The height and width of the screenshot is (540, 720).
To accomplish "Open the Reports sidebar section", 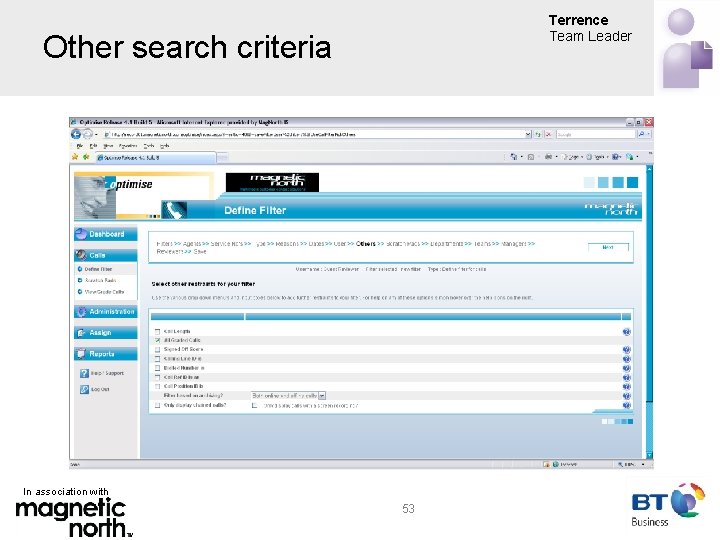I will (105, 354).
